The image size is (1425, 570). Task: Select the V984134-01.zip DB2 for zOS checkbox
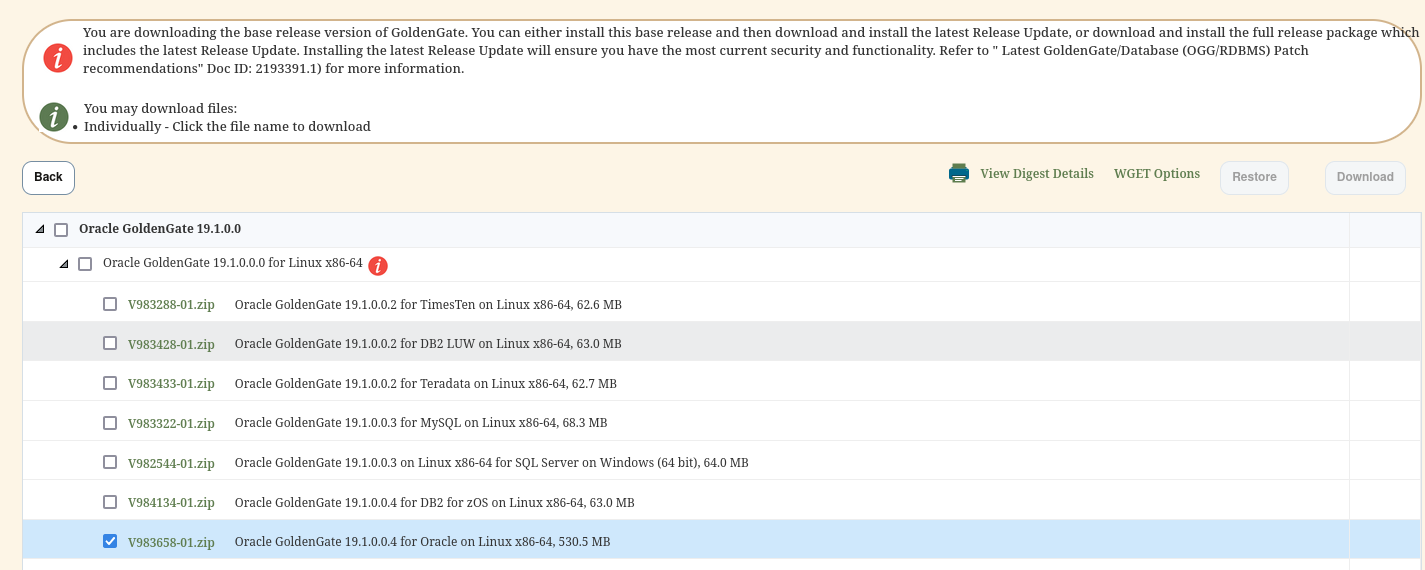110,502
